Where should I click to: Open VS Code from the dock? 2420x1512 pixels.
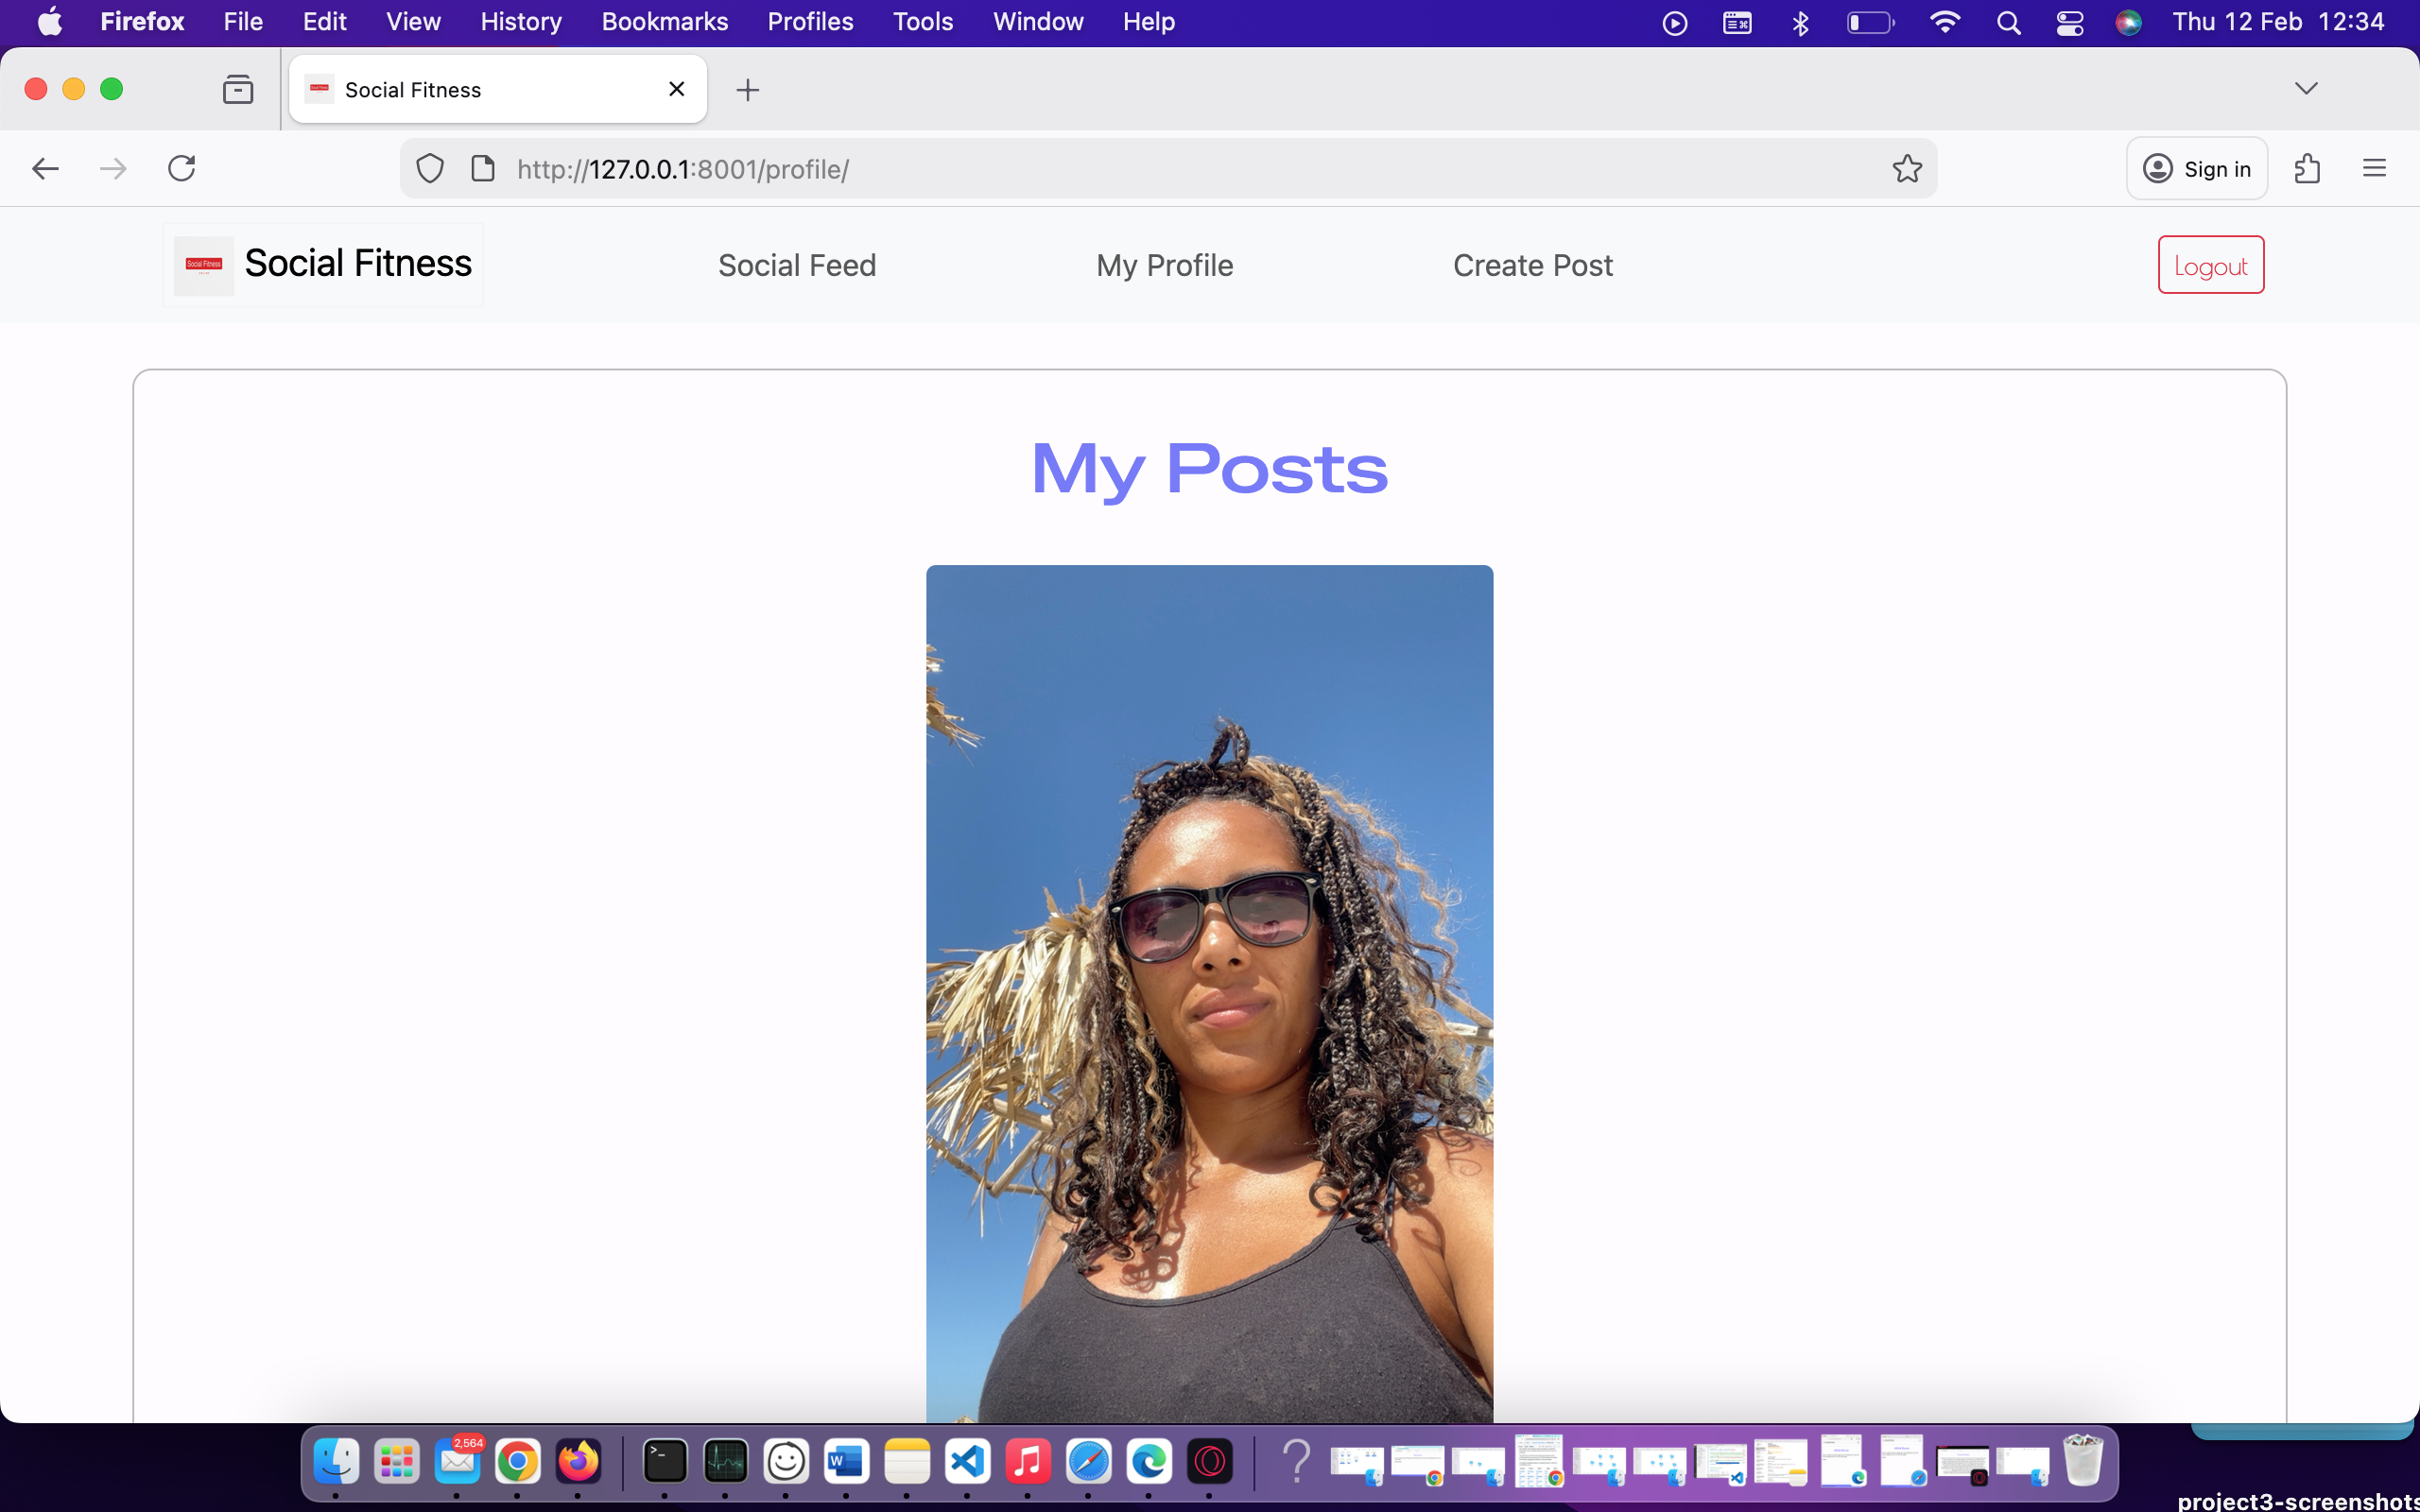[x=967, y=1461]
